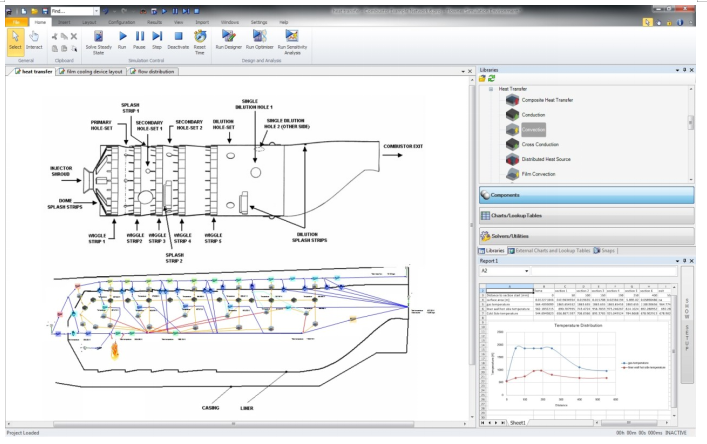The height and width of the screenshot is (444, 707).
Task: Click the blue information icon at top right
Action: (679, 22)
